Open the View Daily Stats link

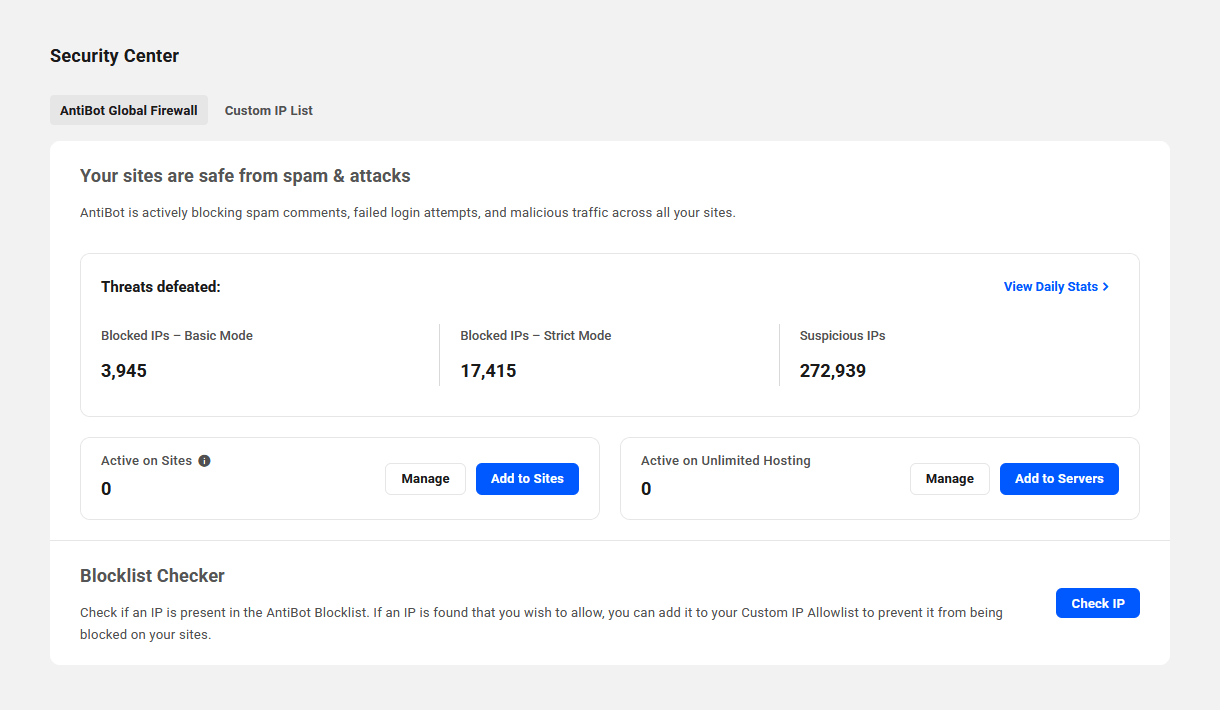tap(1057, 287)
